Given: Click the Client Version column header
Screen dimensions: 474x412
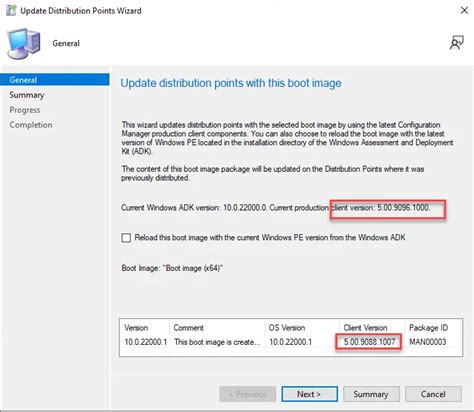Looking at the screenshot, I should pos(365,328).
